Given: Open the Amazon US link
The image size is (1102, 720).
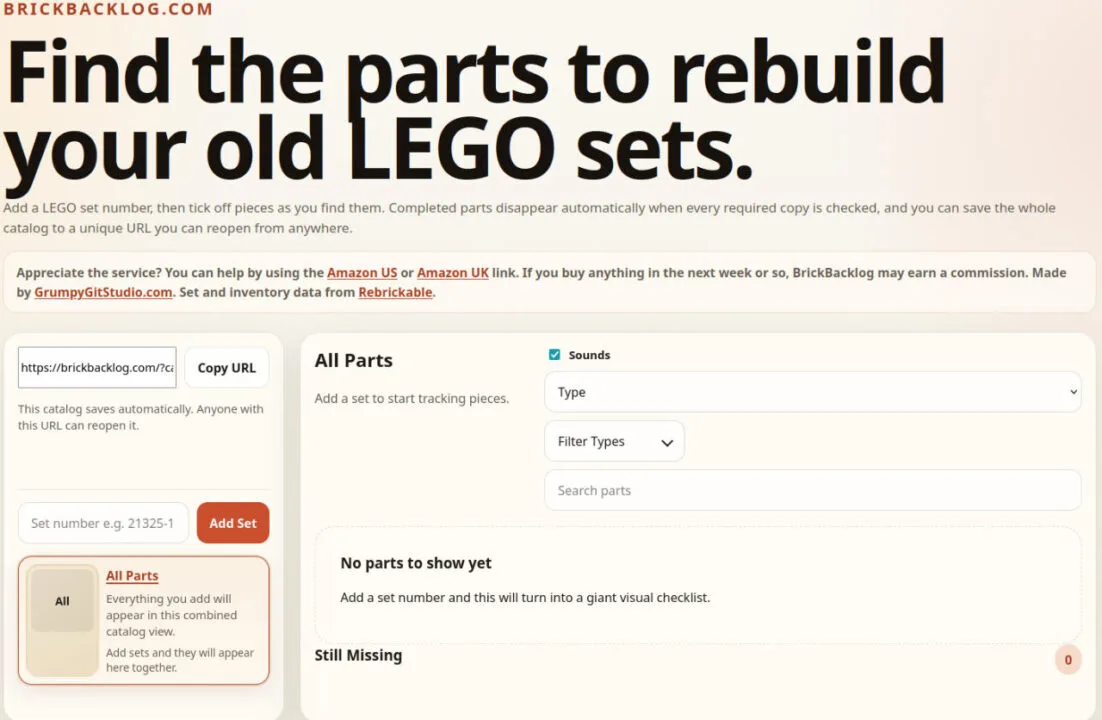Looking at the screenshot, I should (x=362, y=273).
